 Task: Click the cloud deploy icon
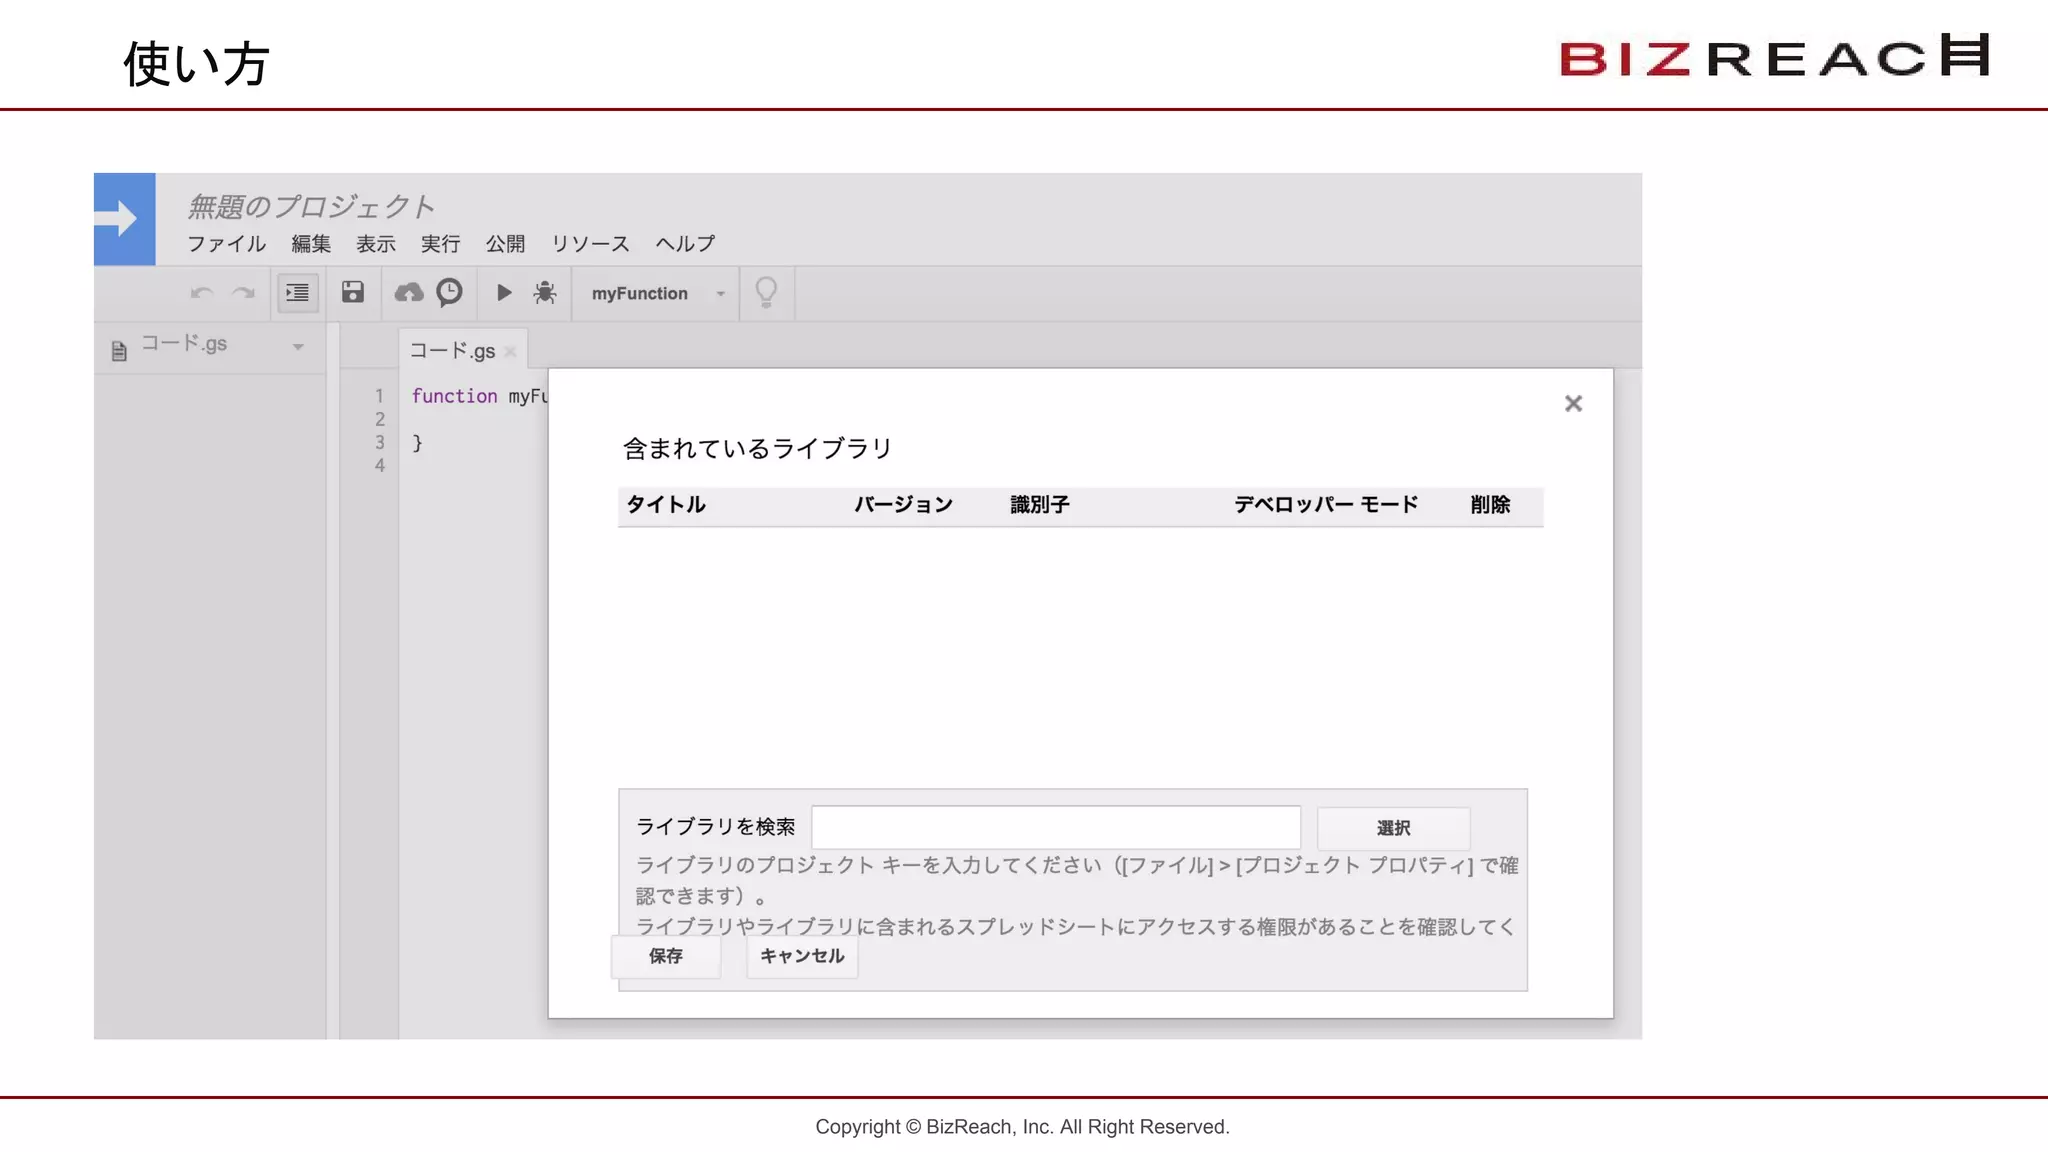tap(409, 292)
